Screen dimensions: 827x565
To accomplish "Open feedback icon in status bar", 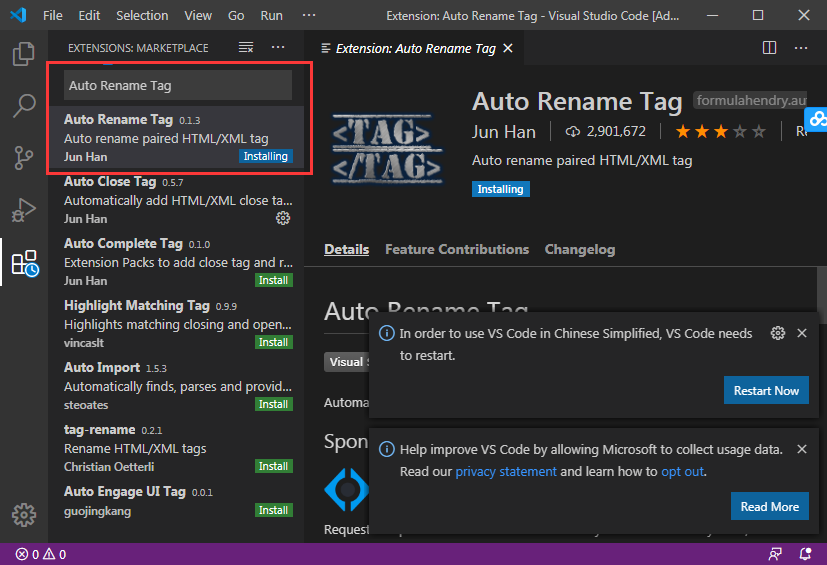I will [x=775, y=554].
